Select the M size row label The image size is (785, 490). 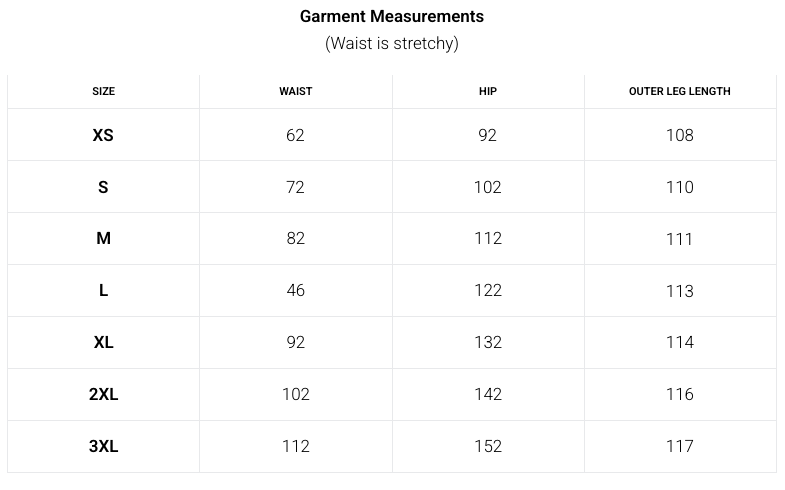coord(103,238)
